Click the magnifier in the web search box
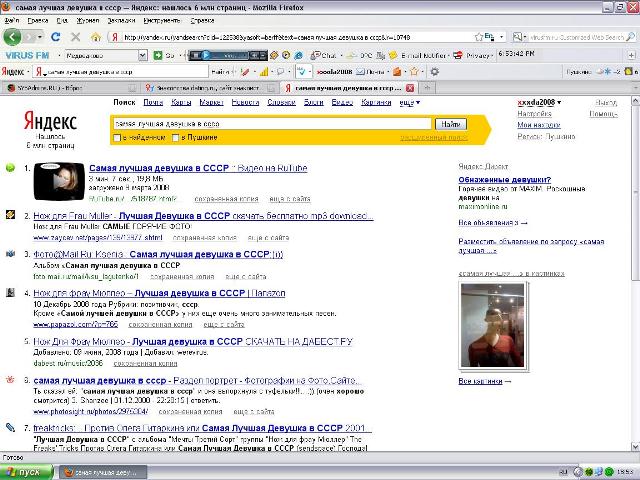The image size is (640, 480). pos(631,37)
